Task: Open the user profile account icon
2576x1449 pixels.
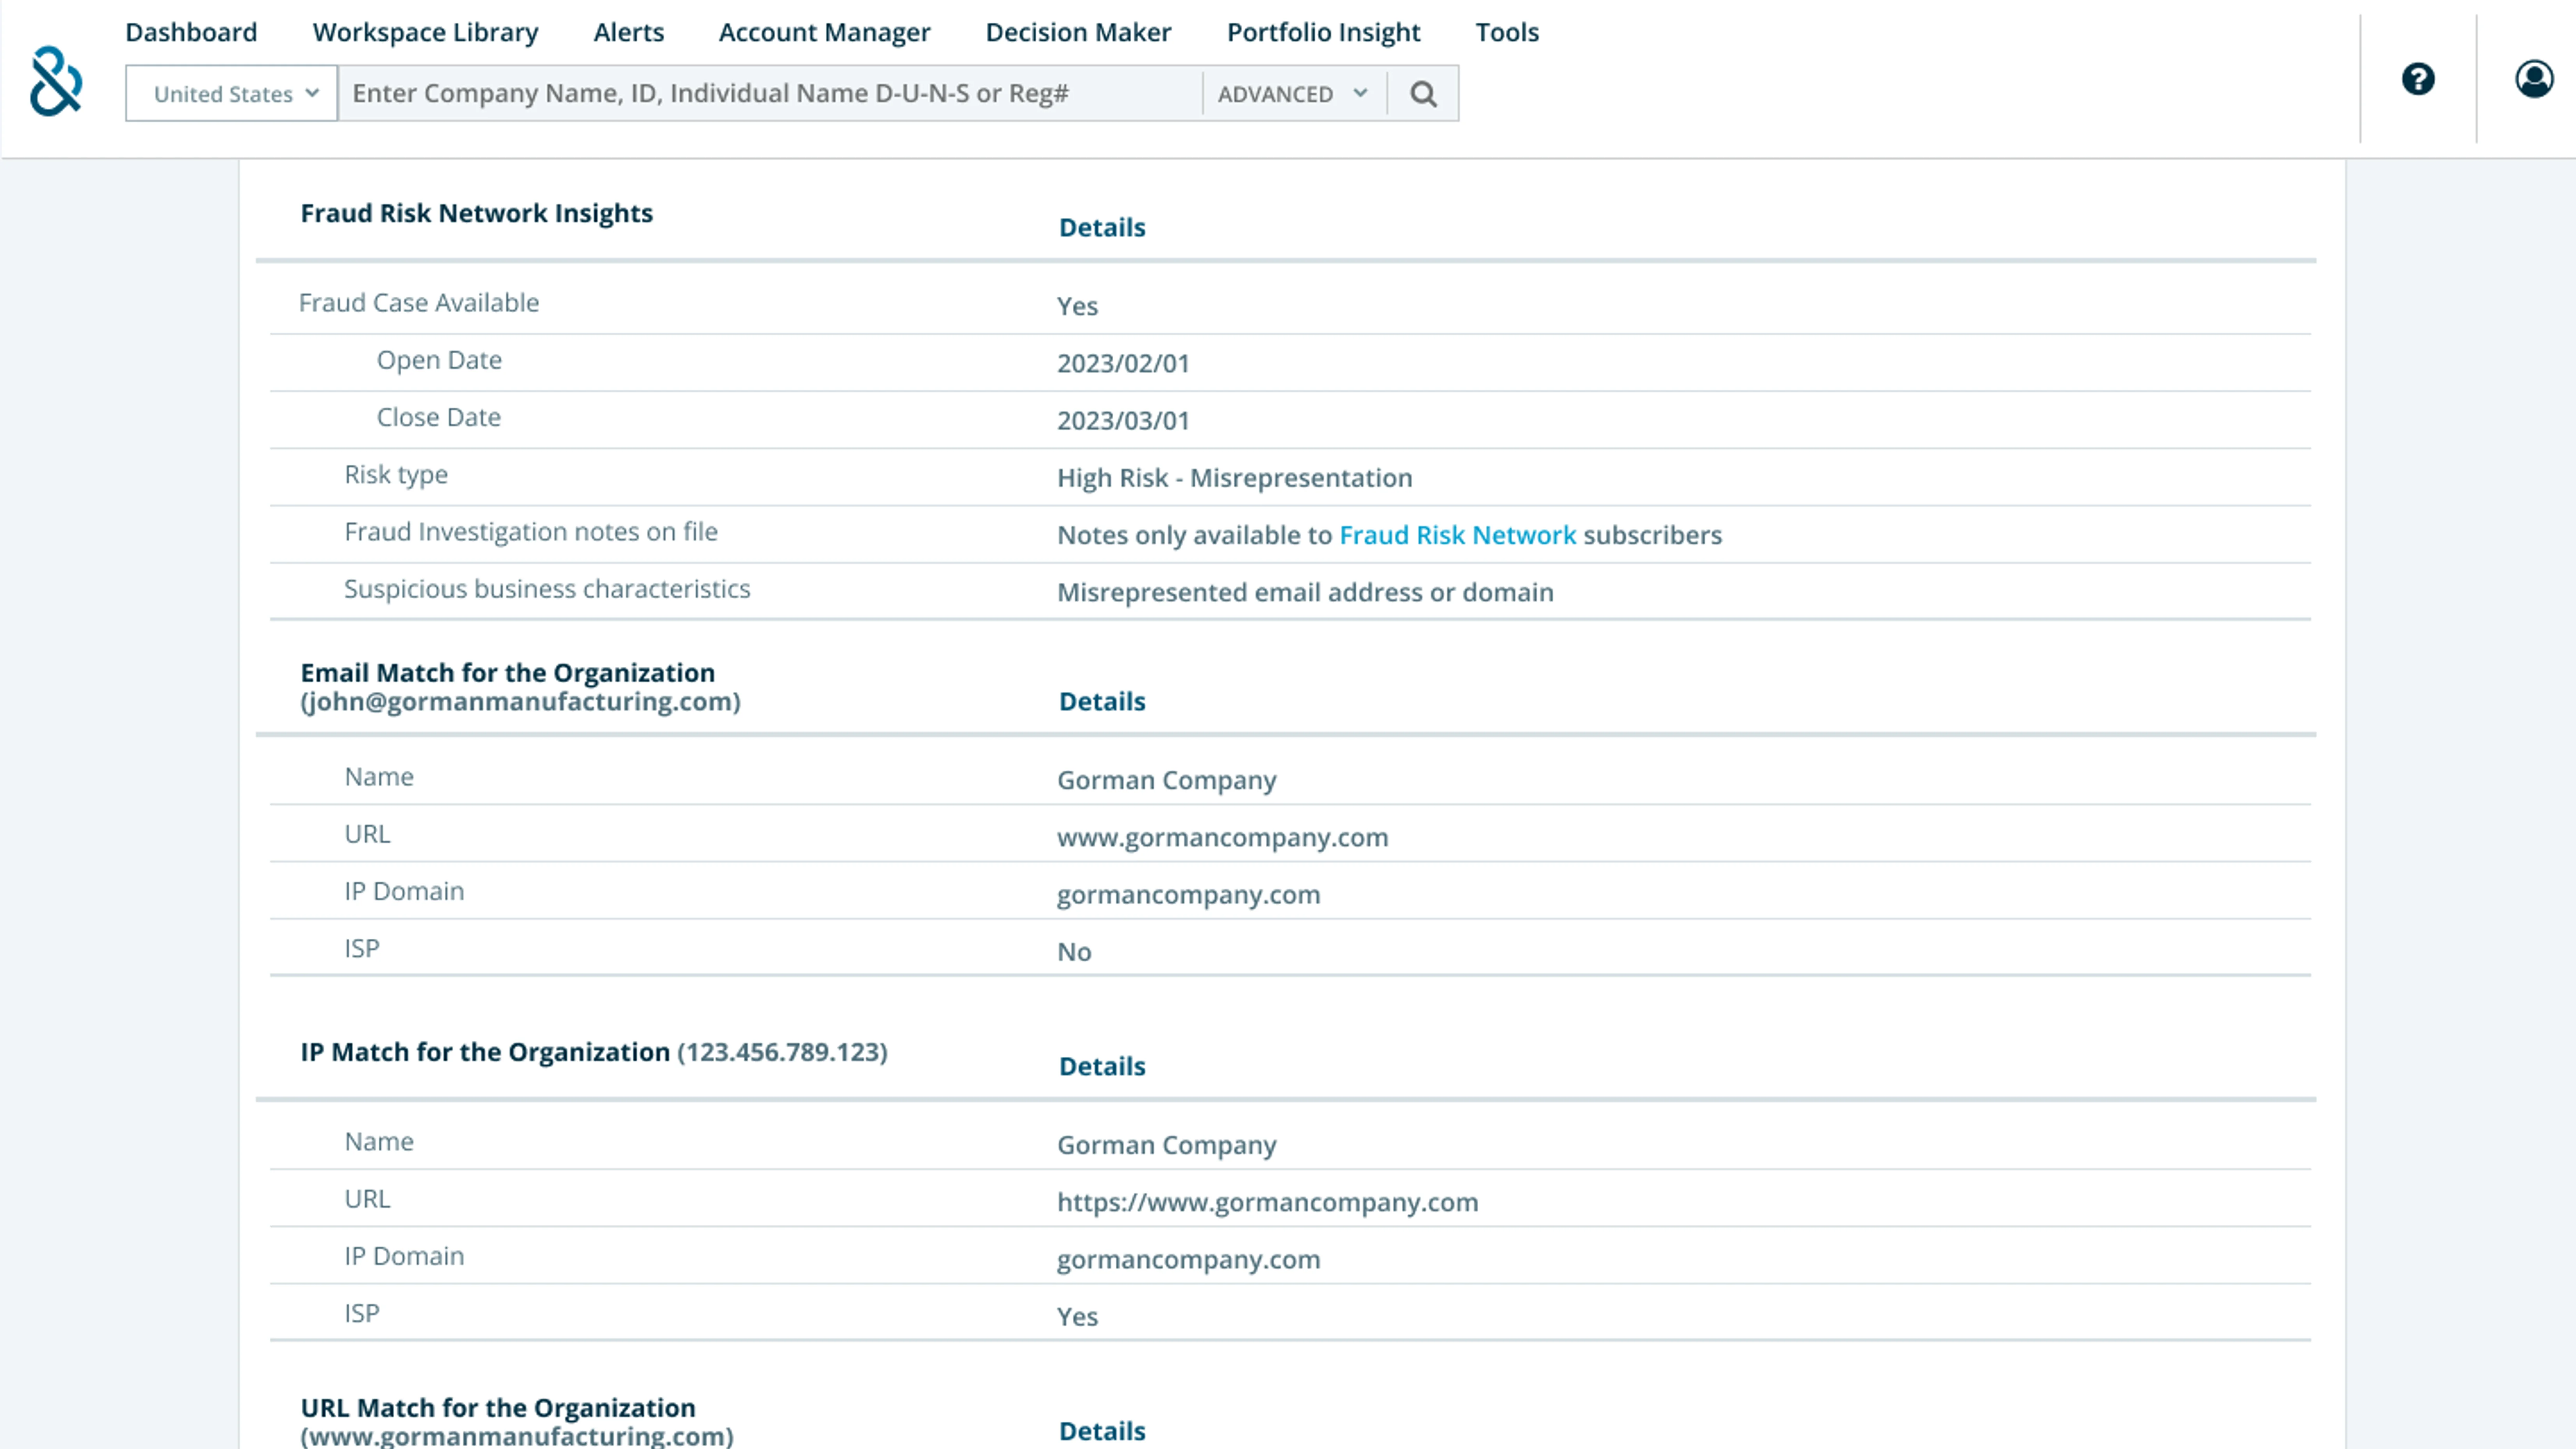Action: (x=2534, y=79)
